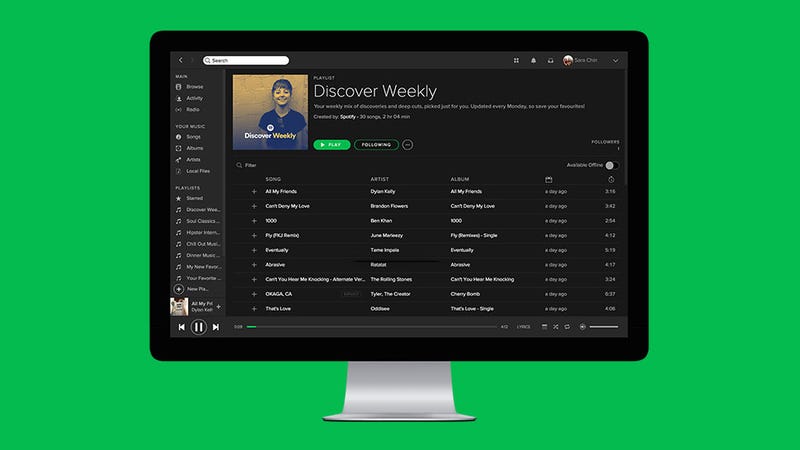Click the Discover Weekly cover art

(x=270, y=112)
